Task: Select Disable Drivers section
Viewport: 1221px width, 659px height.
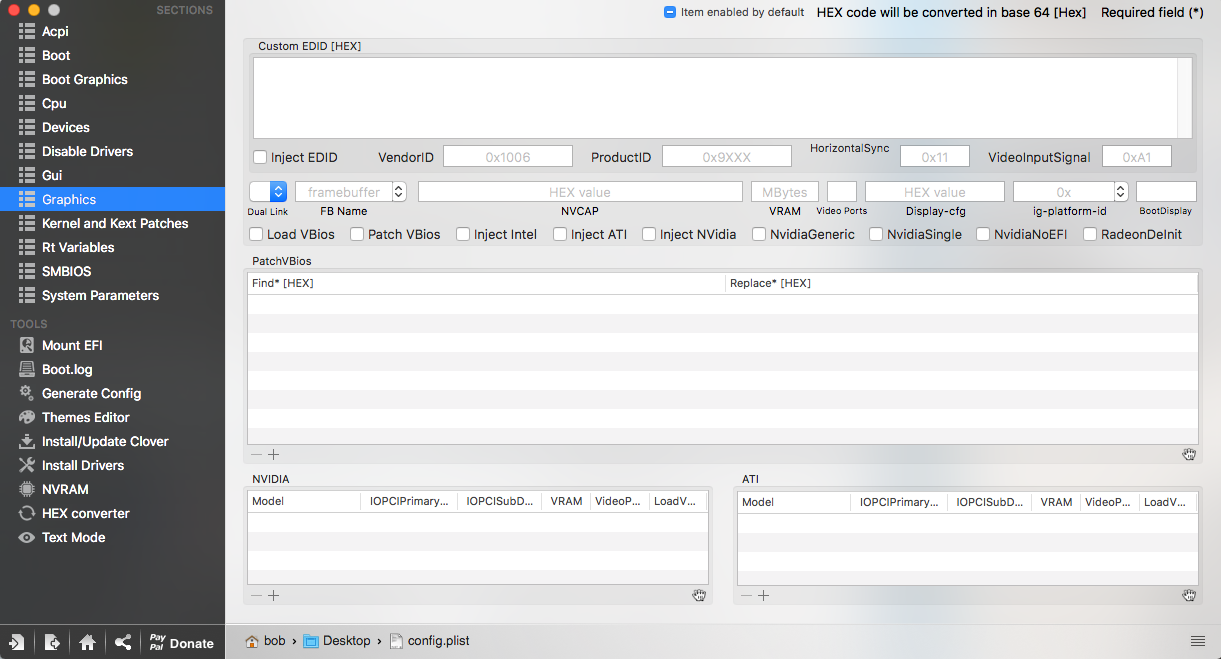Action: [87, 151]
